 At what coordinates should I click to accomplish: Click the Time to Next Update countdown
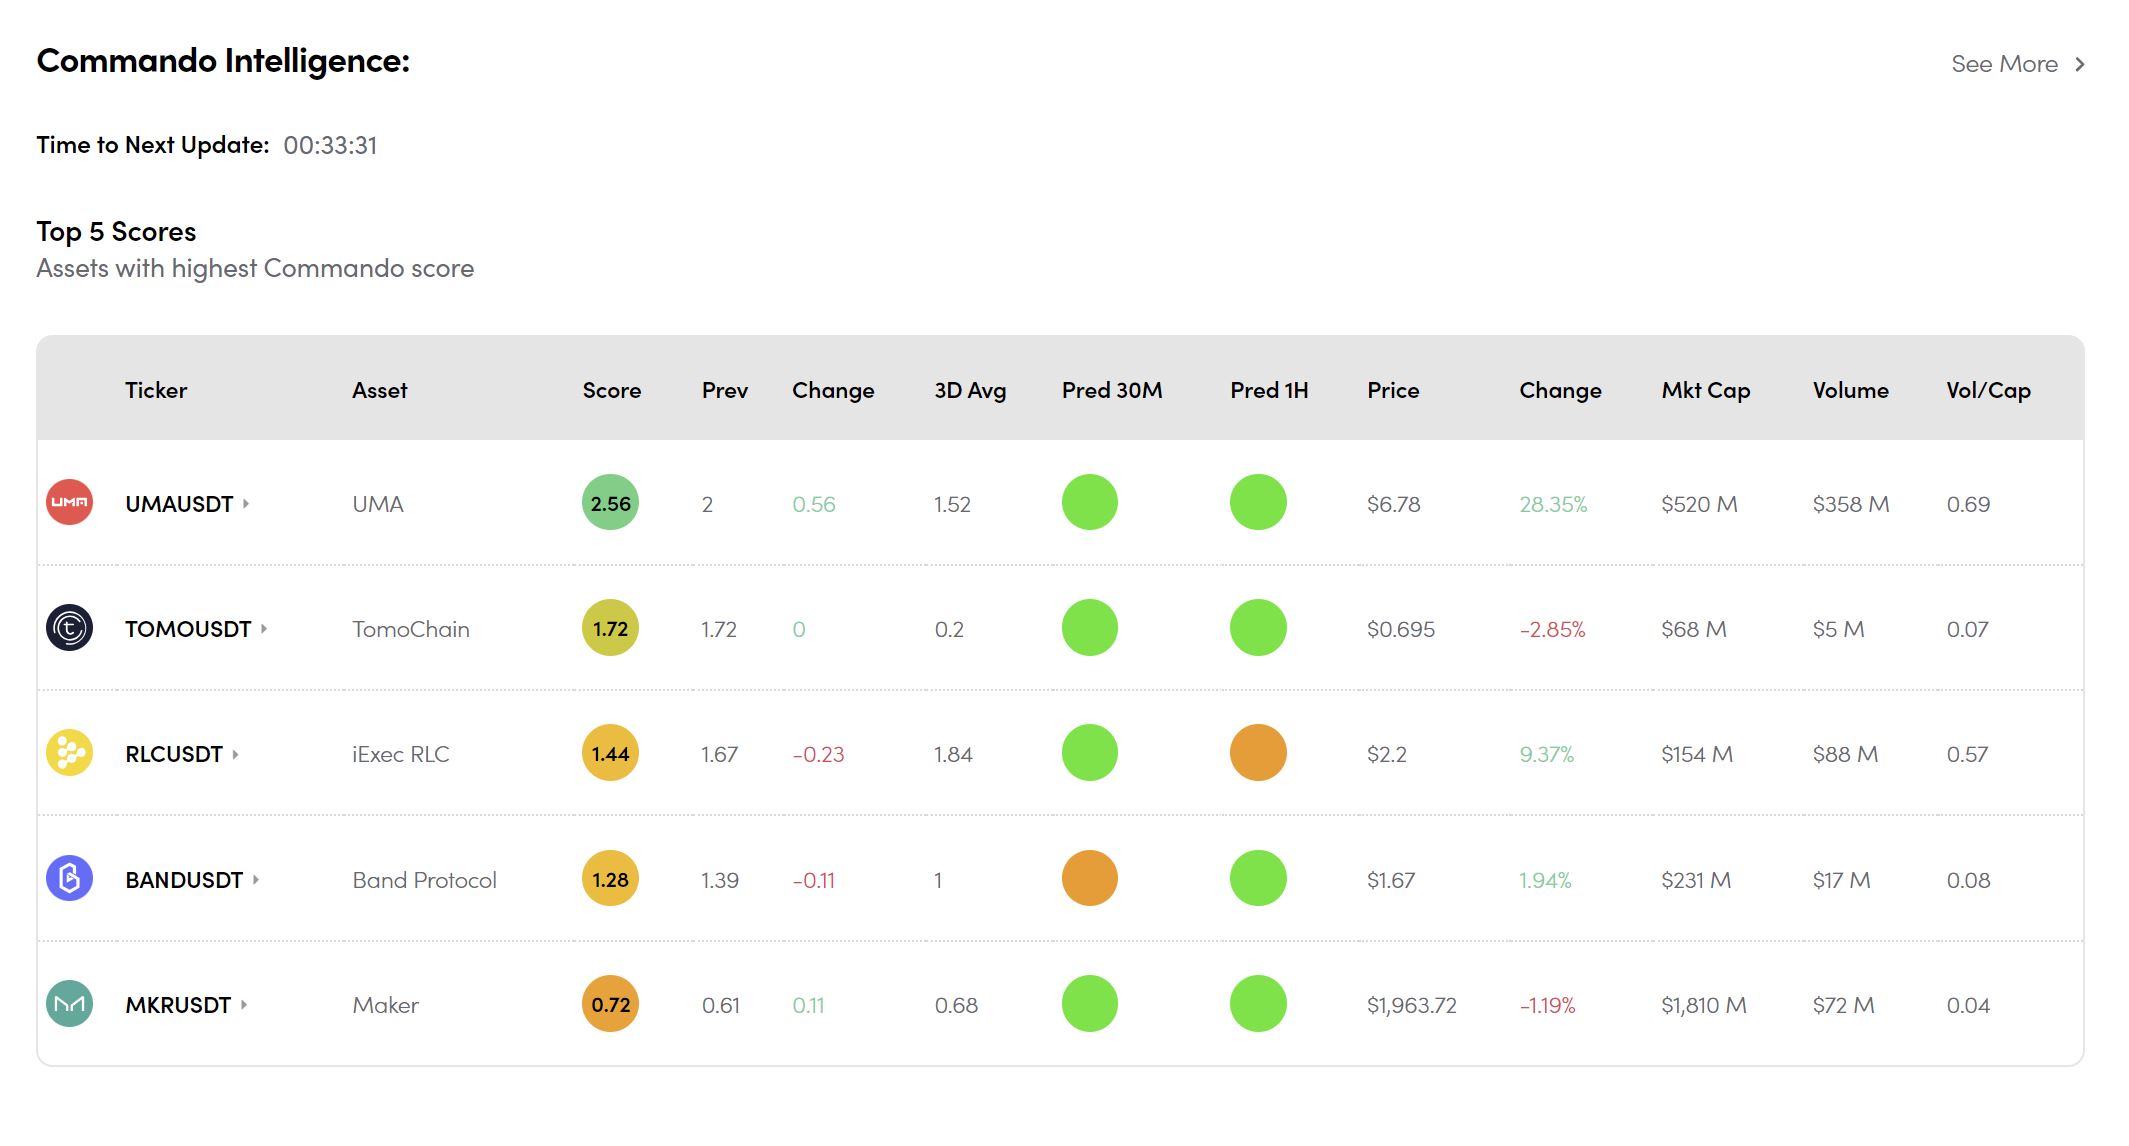[330, 146]
